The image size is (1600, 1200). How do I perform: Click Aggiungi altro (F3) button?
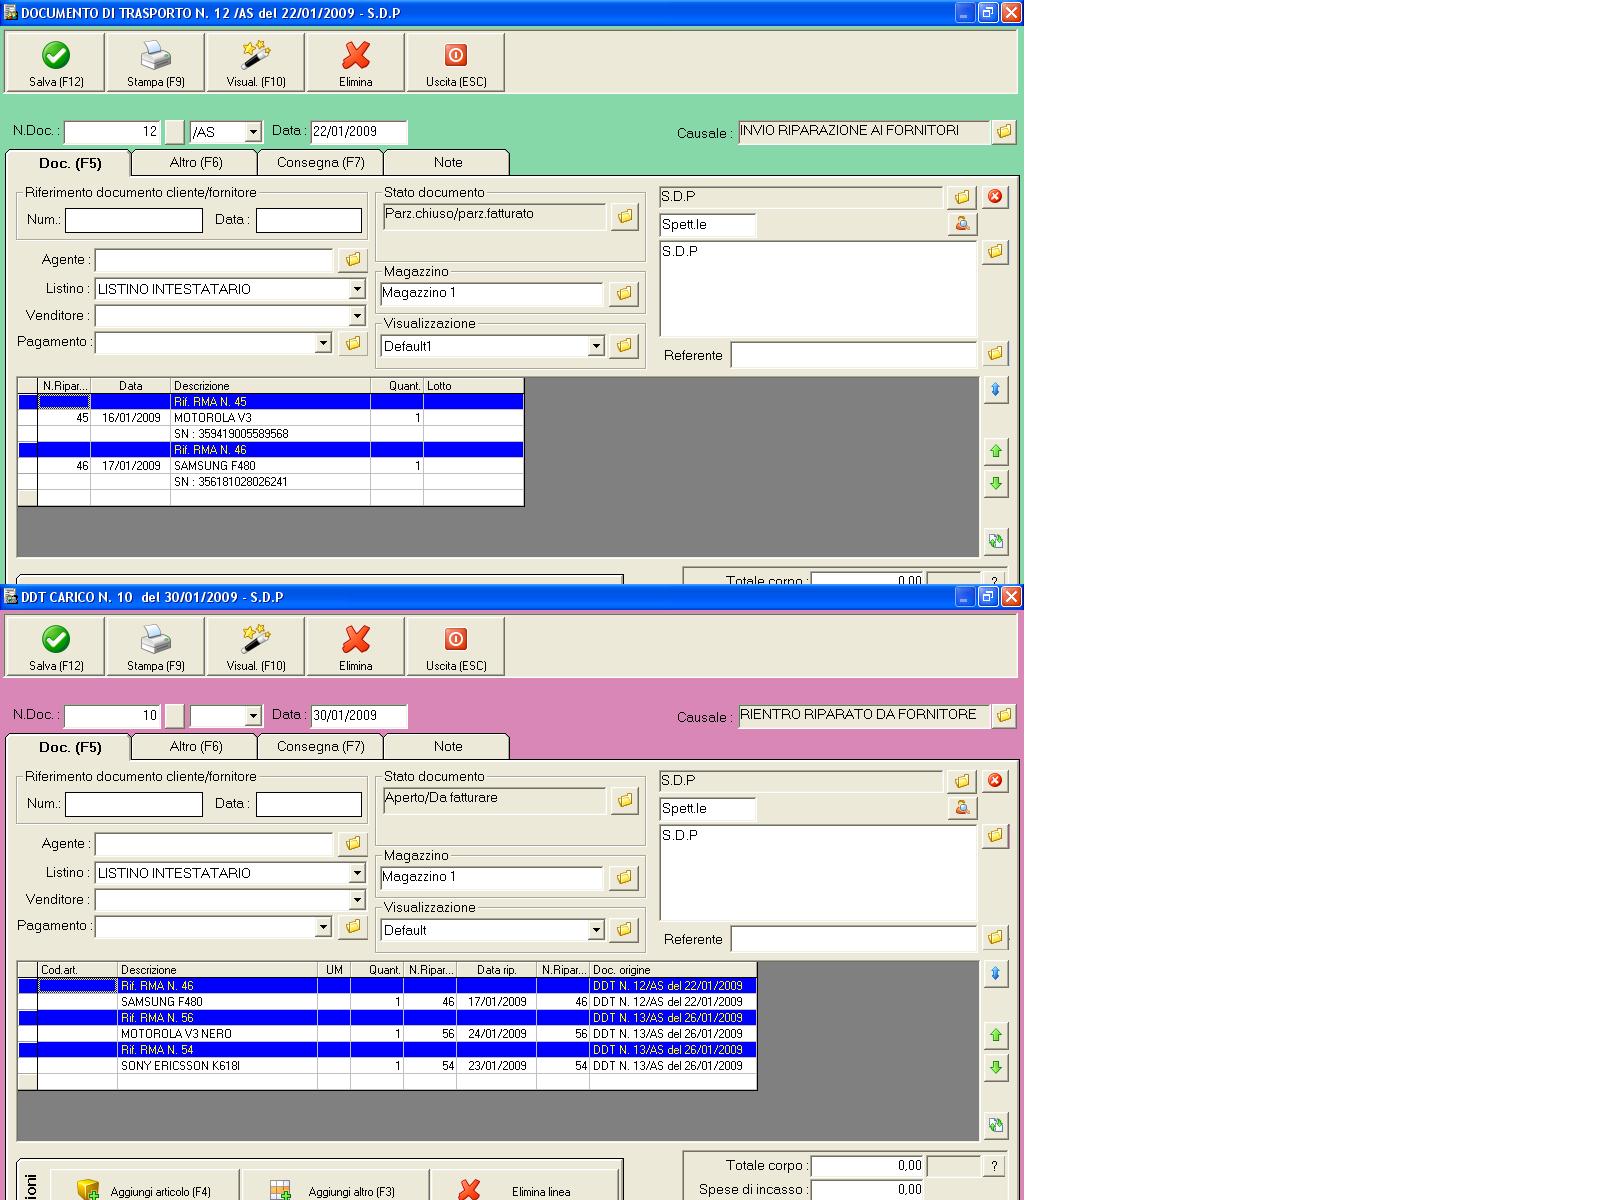click(x=335, y=1186)
